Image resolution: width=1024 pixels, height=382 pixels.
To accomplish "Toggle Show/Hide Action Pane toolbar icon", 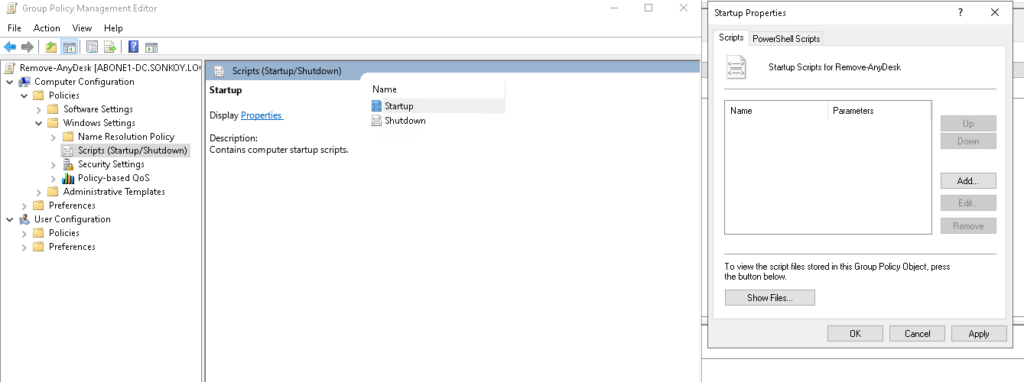I will (x=151, y=47).
